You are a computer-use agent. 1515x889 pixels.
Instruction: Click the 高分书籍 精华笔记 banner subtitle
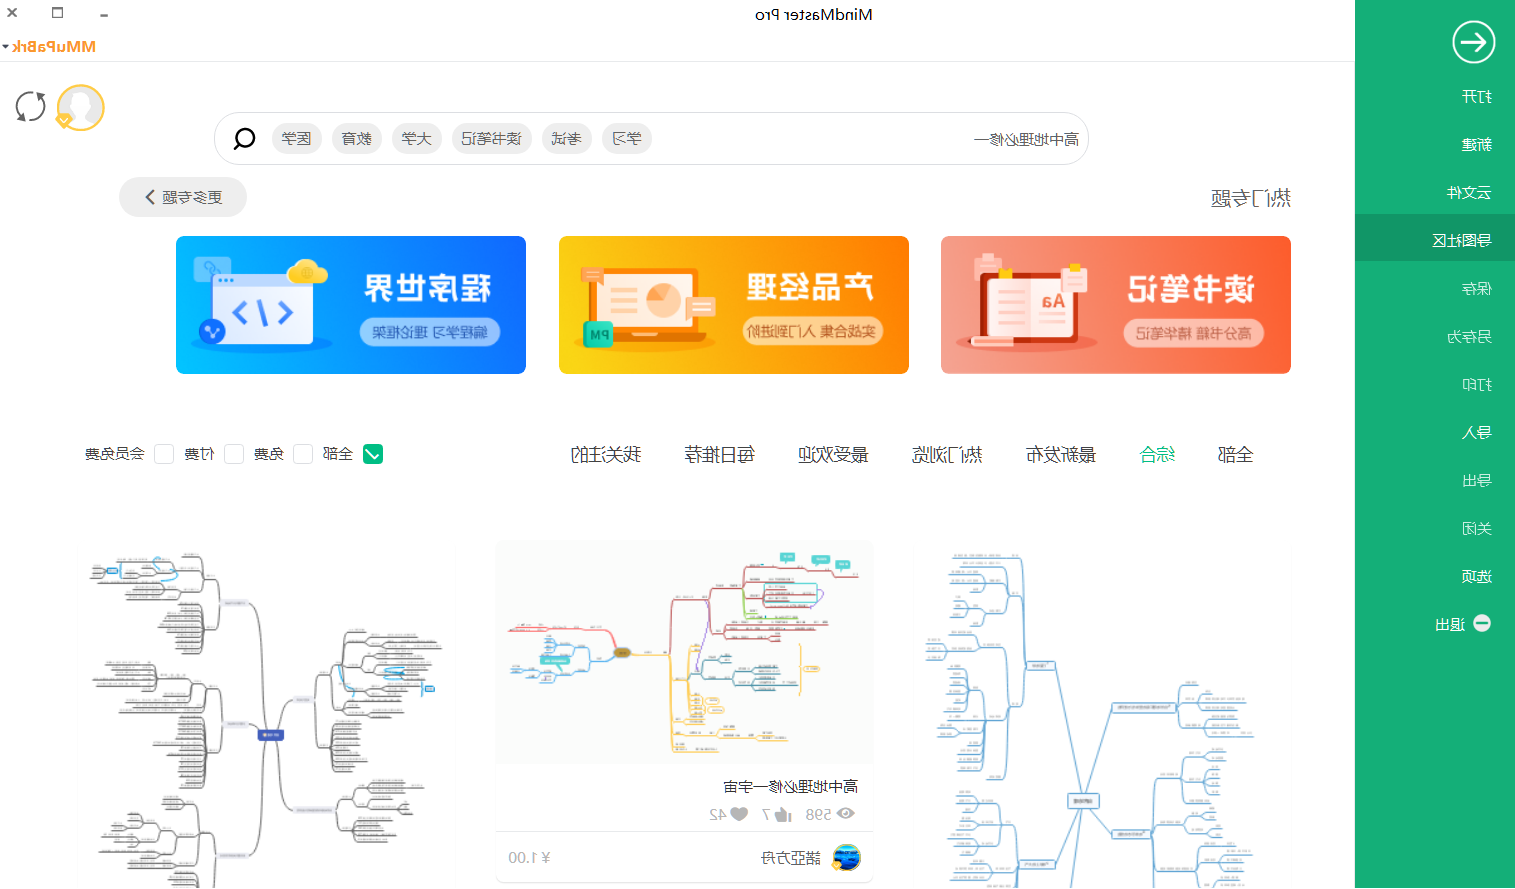(1194, 333)
